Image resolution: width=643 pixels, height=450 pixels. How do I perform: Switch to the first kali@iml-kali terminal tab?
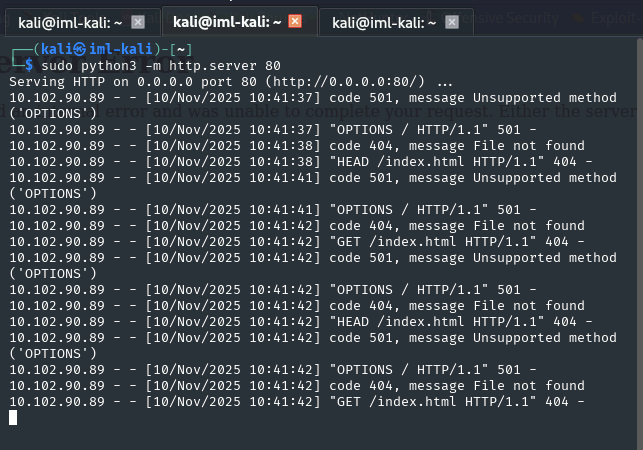click(x=68, y=21)
